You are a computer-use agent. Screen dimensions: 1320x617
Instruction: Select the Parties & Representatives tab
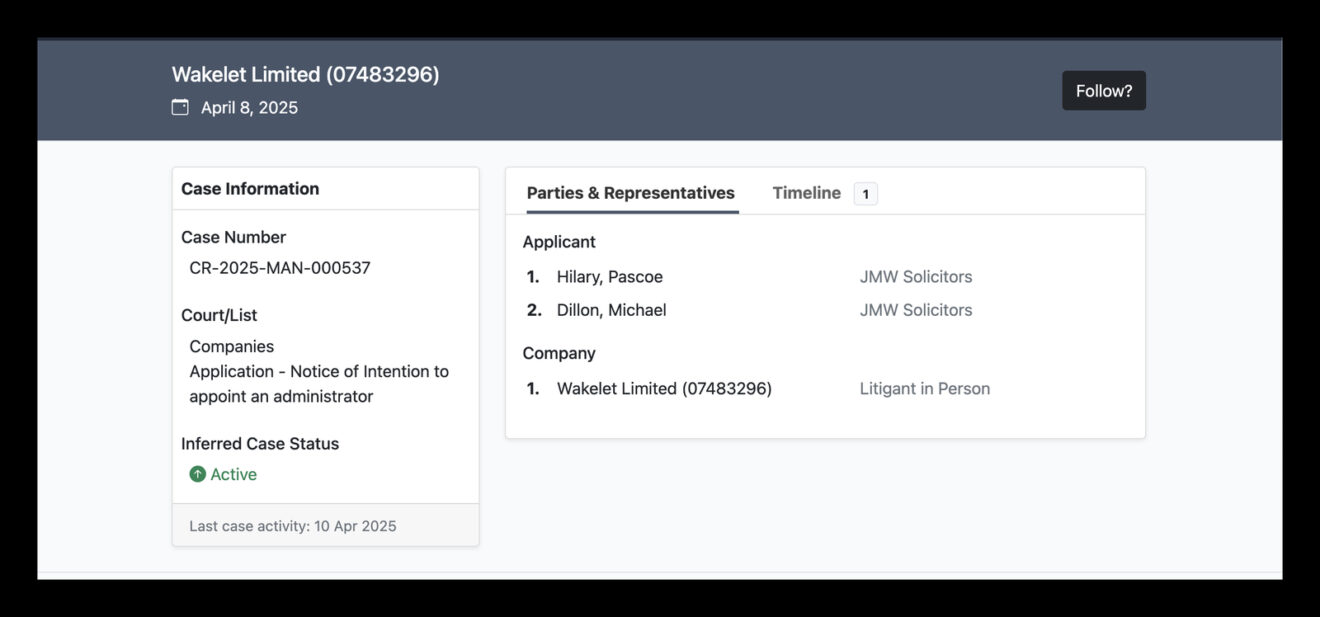point(630,193)
